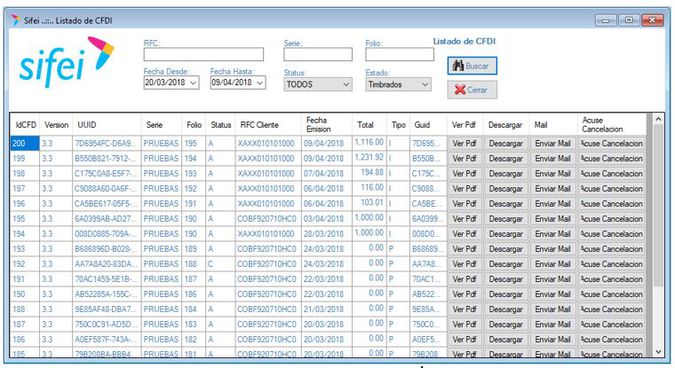This screenshot has width=675, height=368.
Task: Click Descargar for IdCFD 196
Action: pyautogui.click(x=506, y=204)
